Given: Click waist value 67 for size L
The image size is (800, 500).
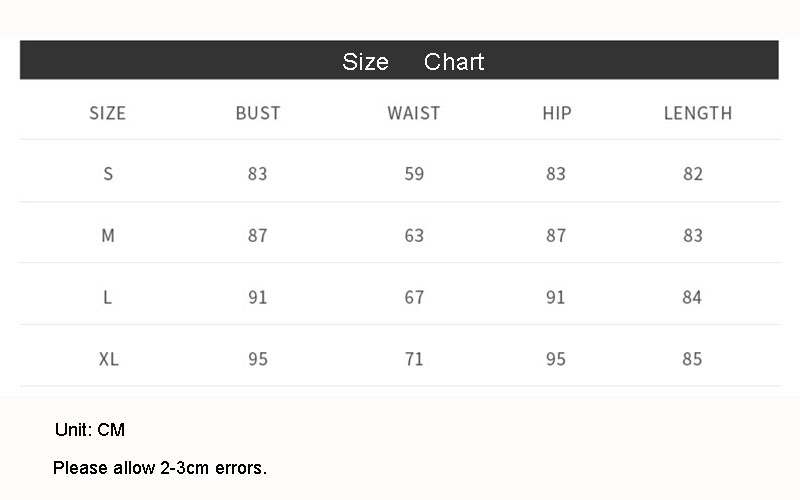Looking at the screenshot, I should tap(414, 298).
